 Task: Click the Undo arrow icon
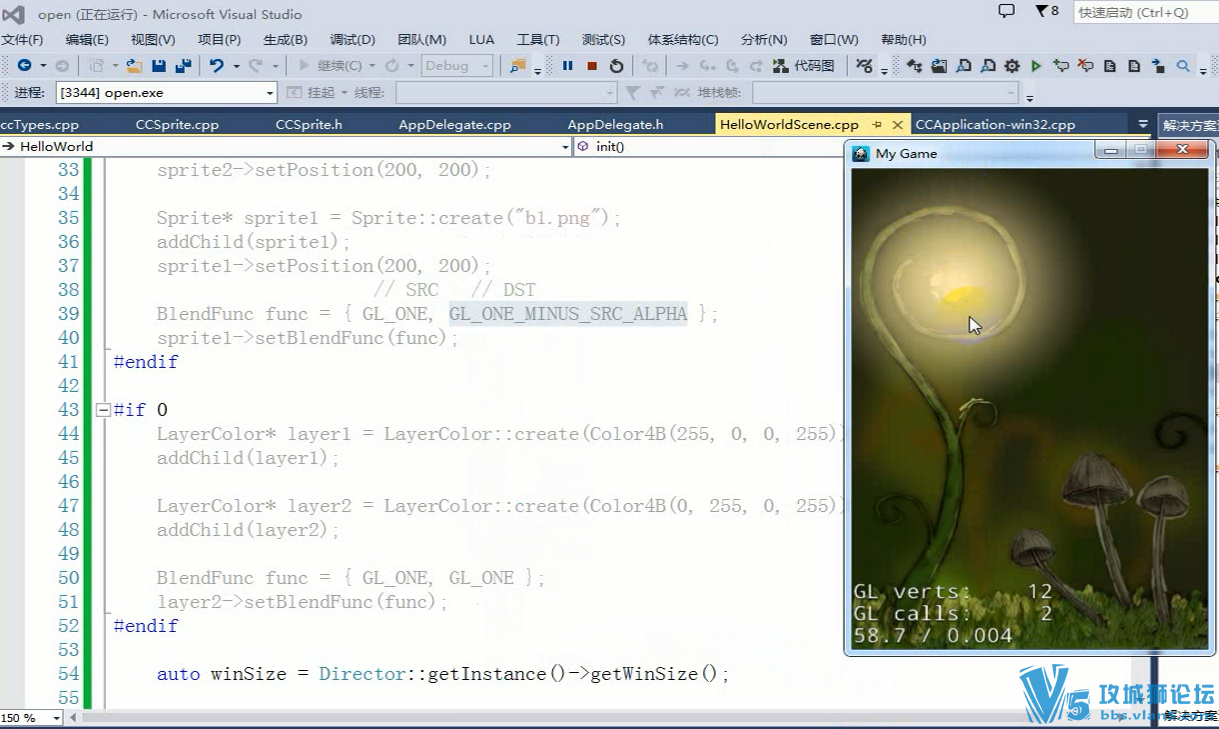[216, 66]
